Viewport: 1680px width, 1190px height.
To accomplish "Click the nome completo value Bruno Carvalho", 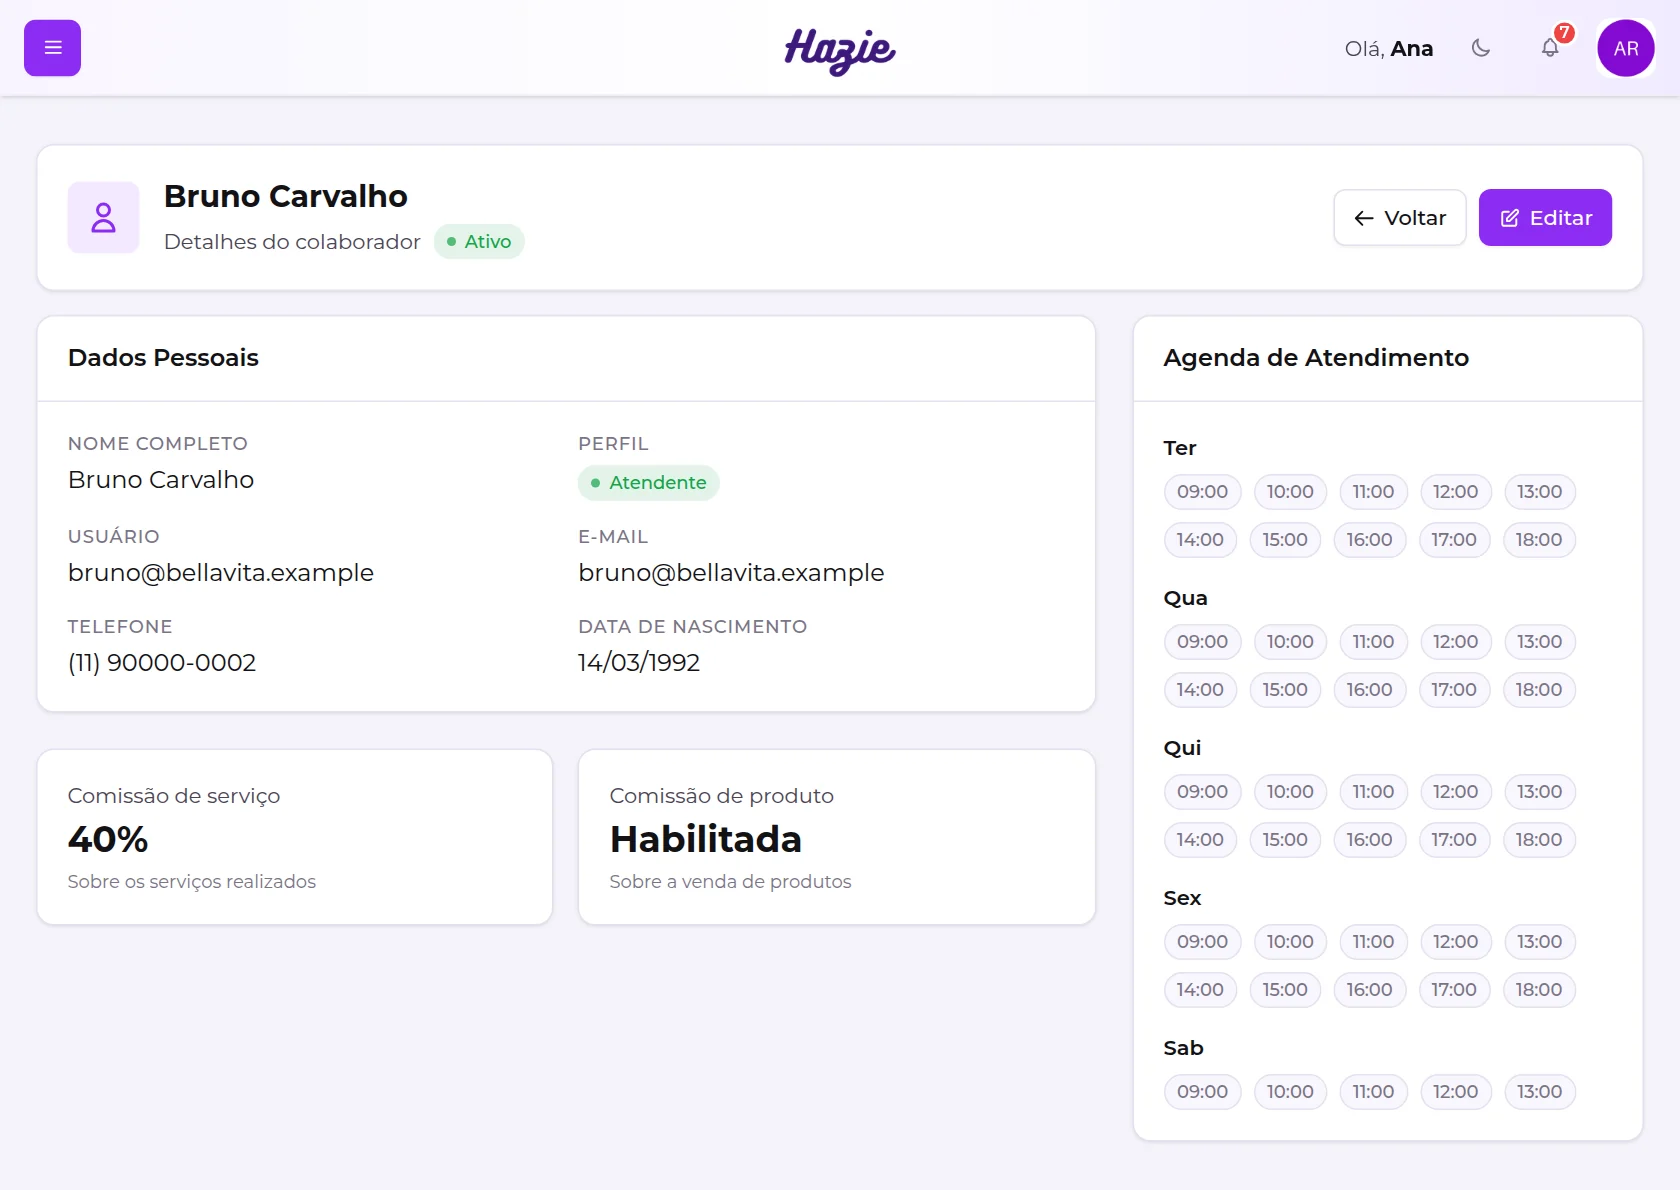I will pyautogui.click(x=161, y=479).
